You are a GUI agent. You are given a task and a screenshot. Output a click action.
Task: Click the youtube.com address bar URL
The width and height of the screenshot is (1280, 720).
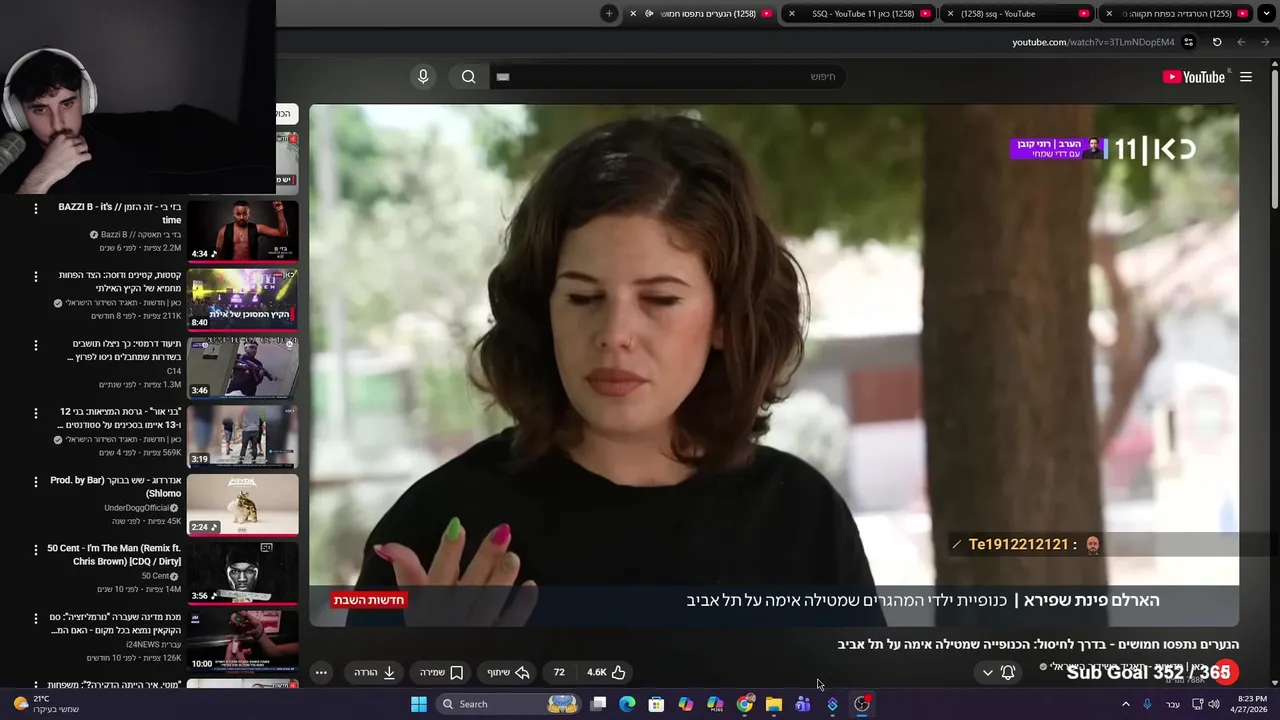[1093, 42]
